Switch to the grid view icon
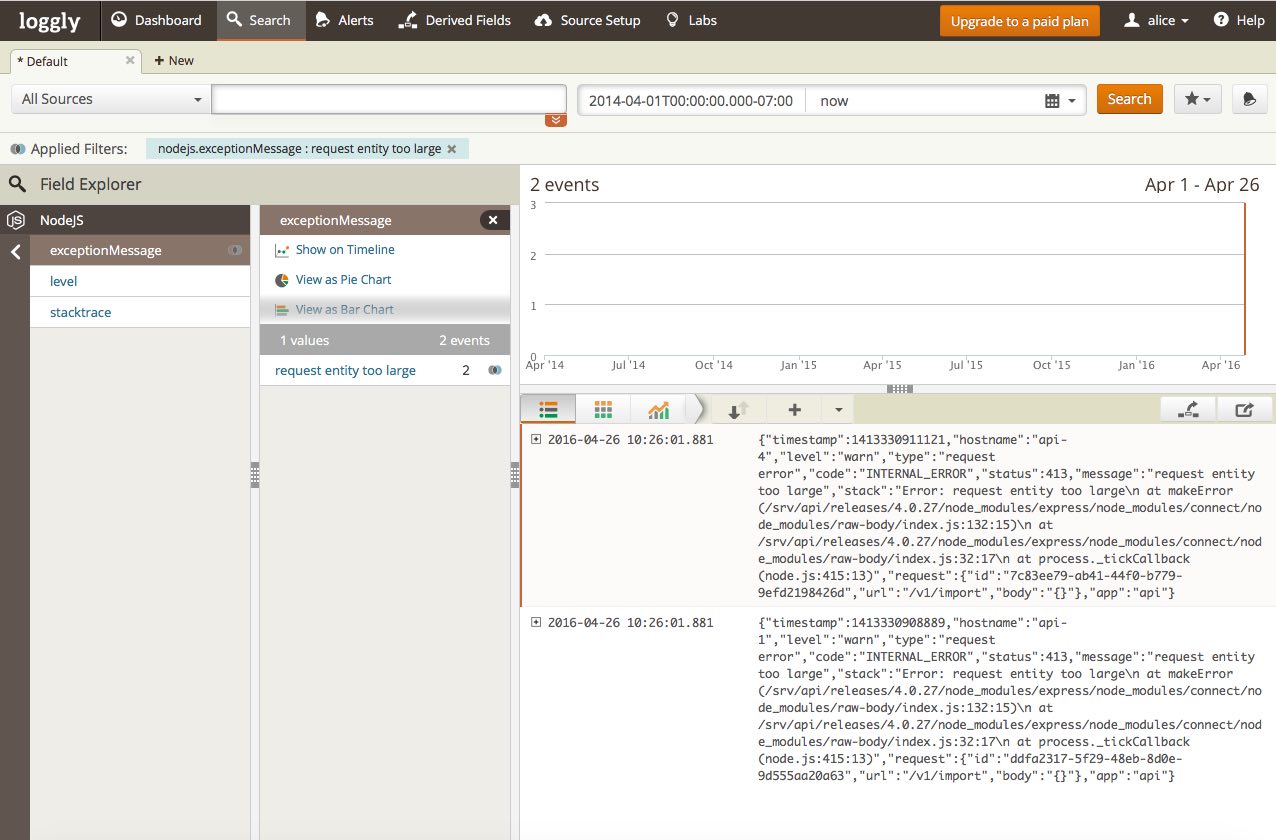Screen dimensions: 1276x840 point(603,409)
